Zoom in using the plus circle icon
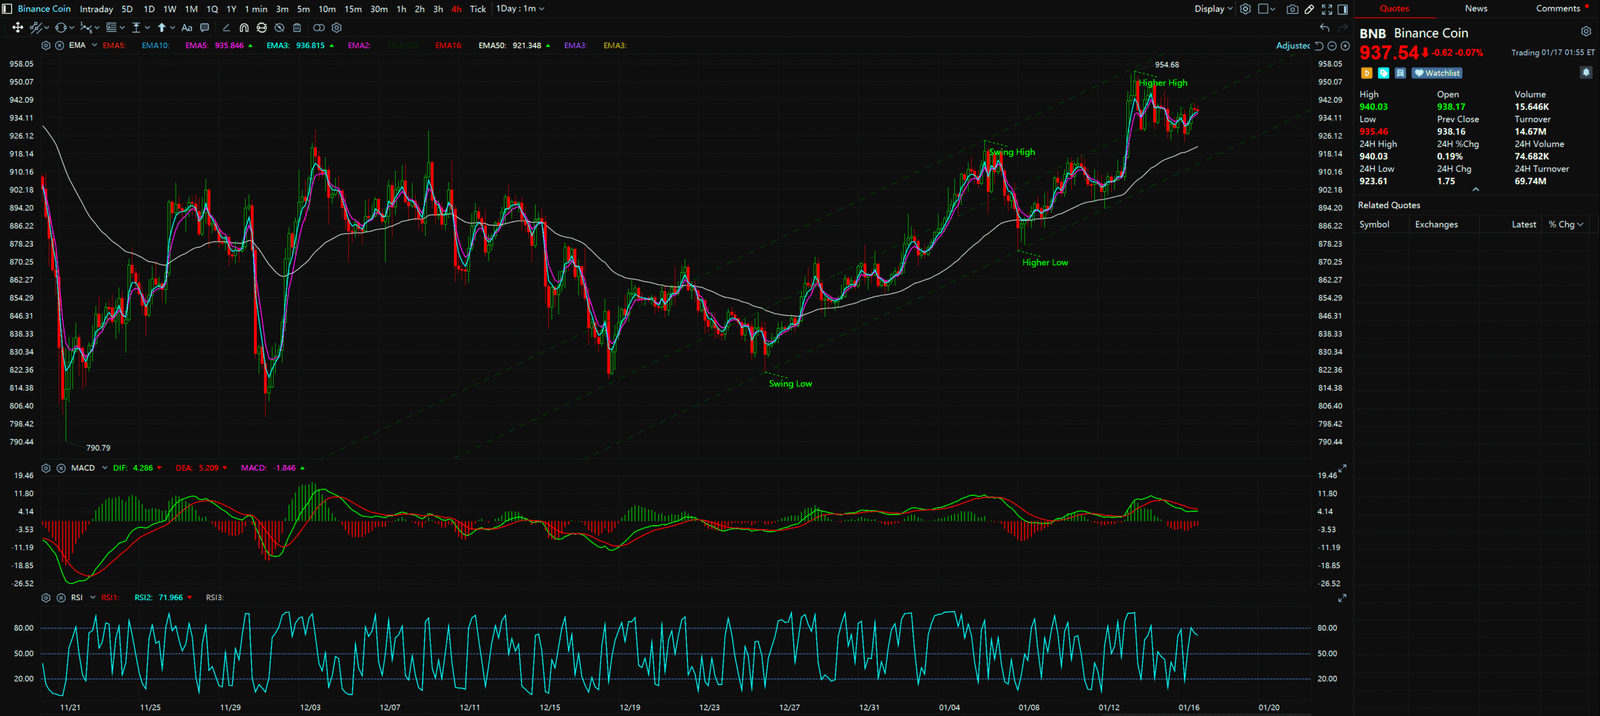Screen dimensions: 1600x716 click(x=1345, y=46)
